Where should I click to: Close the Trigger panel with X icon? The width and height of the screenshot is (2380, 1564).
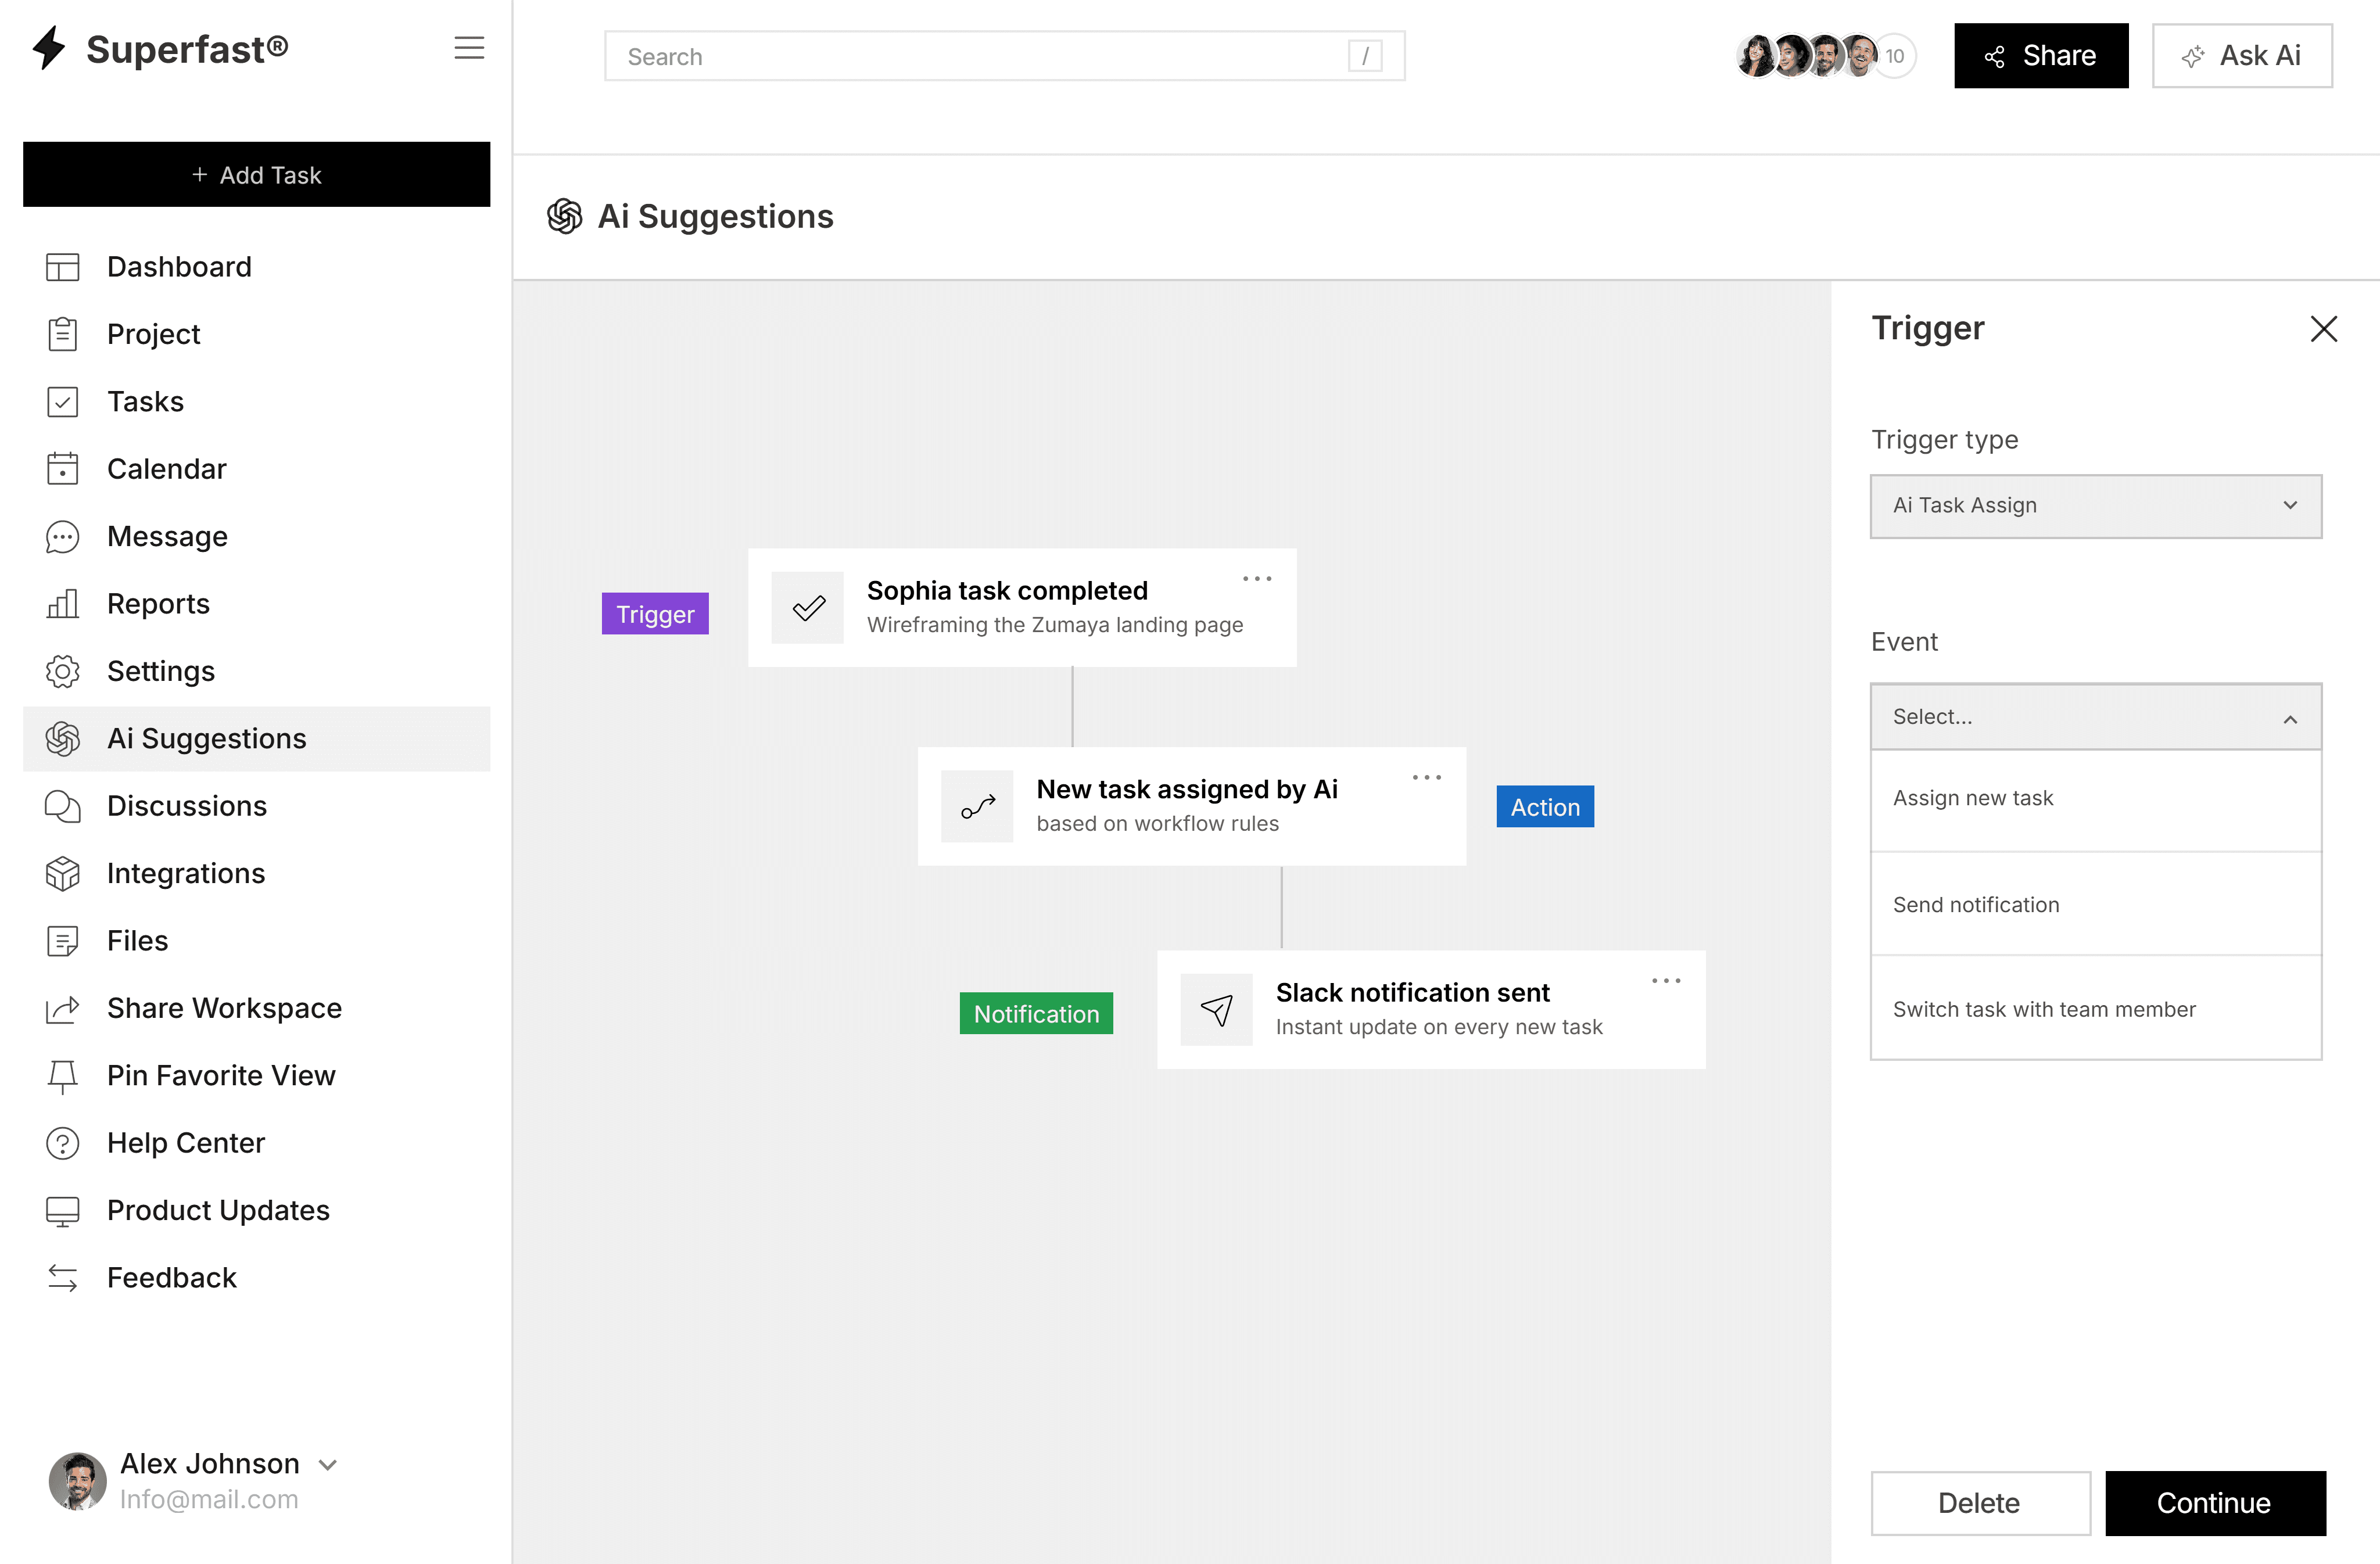tap(2323, 329)
